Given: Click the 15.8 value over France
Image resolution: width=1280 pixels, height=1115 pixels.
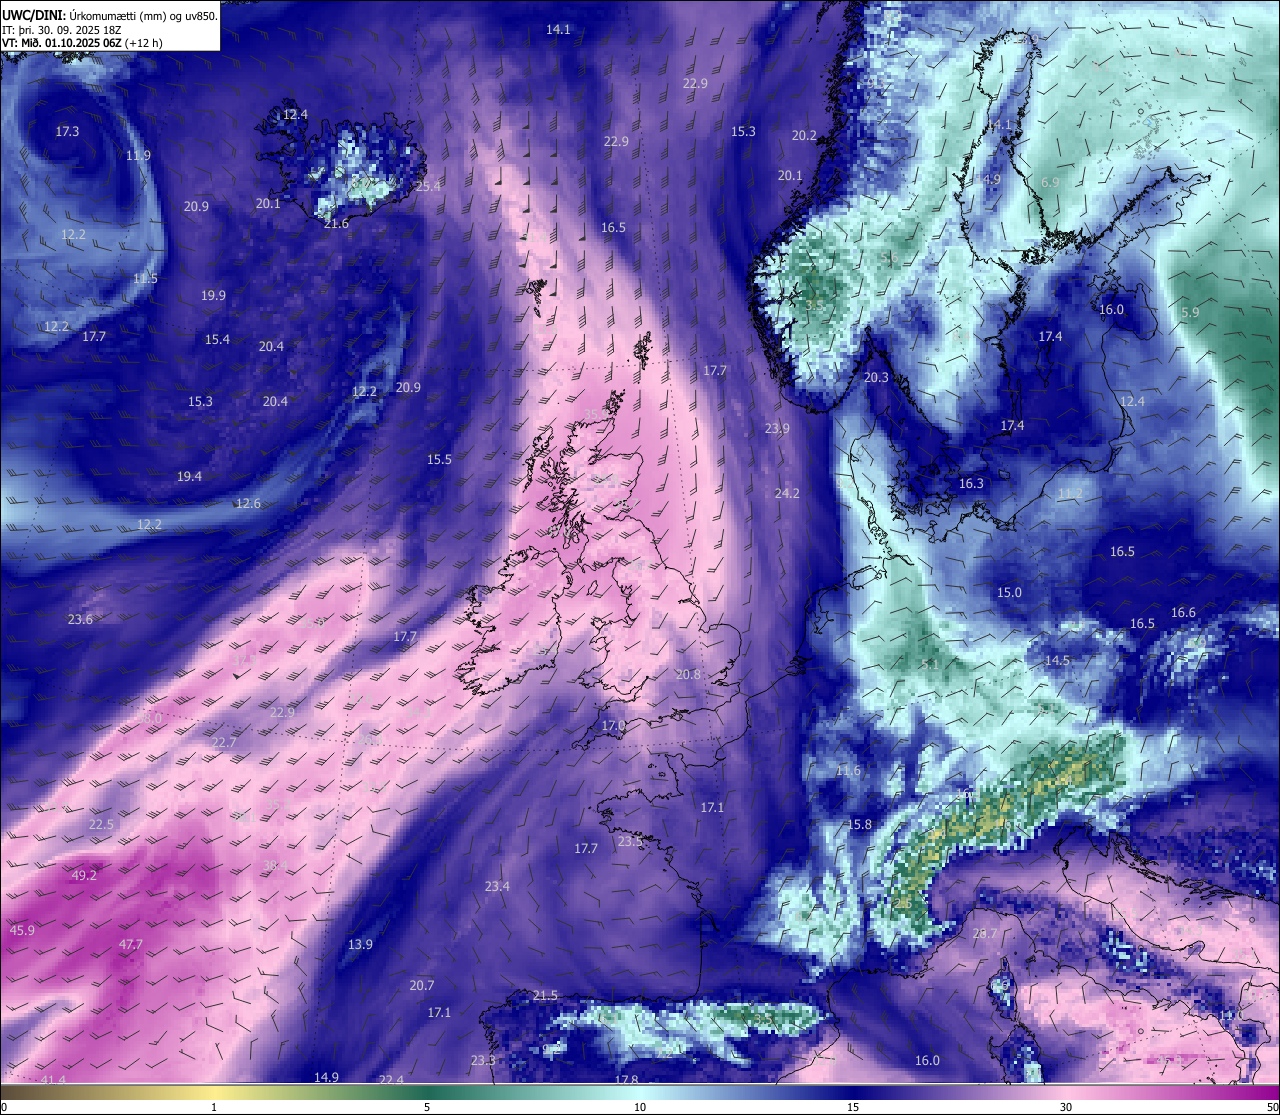Looking at the screenshot, I should tap(859, 824).
